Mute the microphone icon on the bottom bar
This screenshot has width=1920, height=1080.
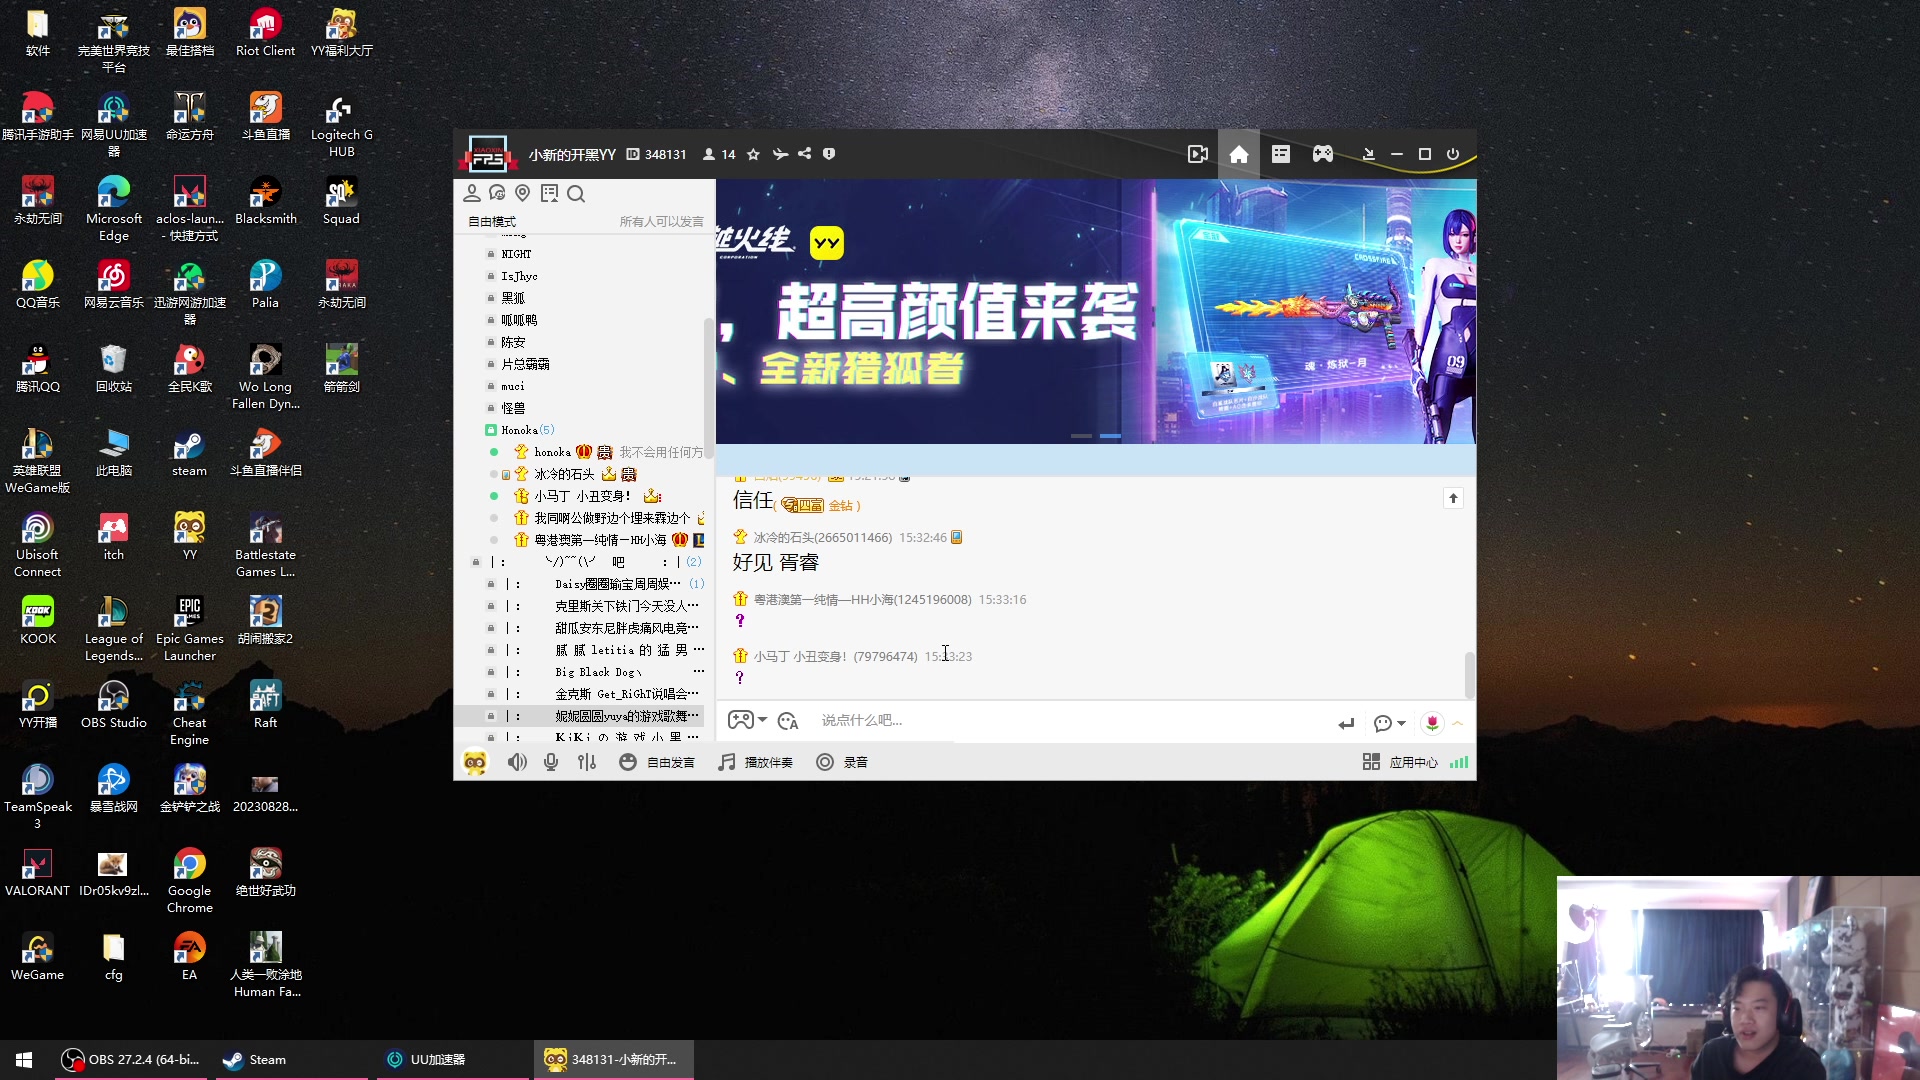tap(550, 761)
